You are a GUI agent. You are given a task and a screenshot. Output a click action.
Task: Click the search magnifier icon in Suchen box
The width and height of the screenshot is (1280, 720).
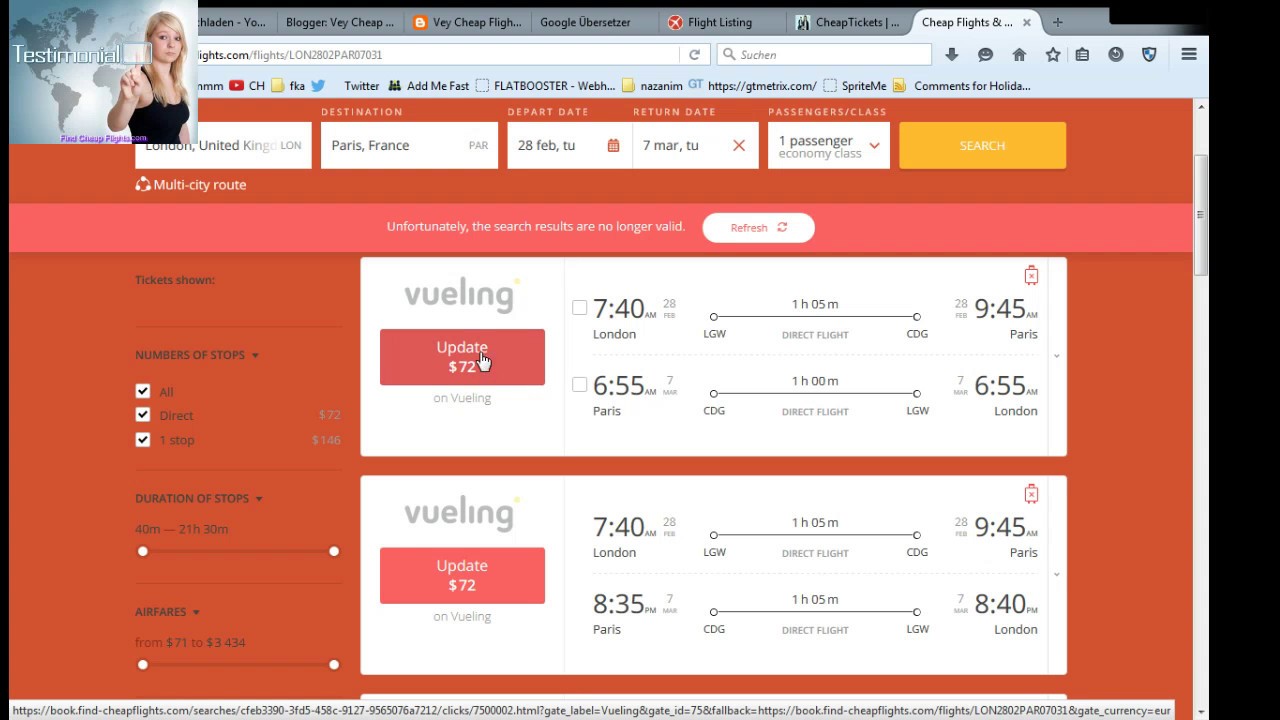point(729,55)
